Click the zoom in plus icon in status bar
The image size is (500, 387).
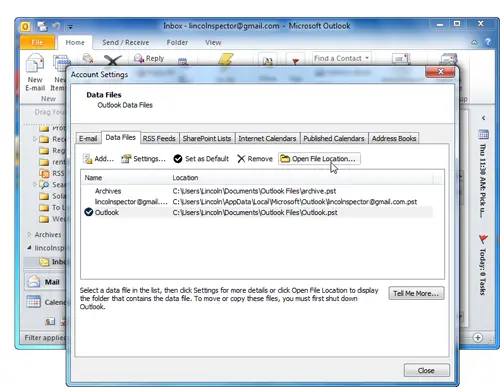(x=478, y=338)
